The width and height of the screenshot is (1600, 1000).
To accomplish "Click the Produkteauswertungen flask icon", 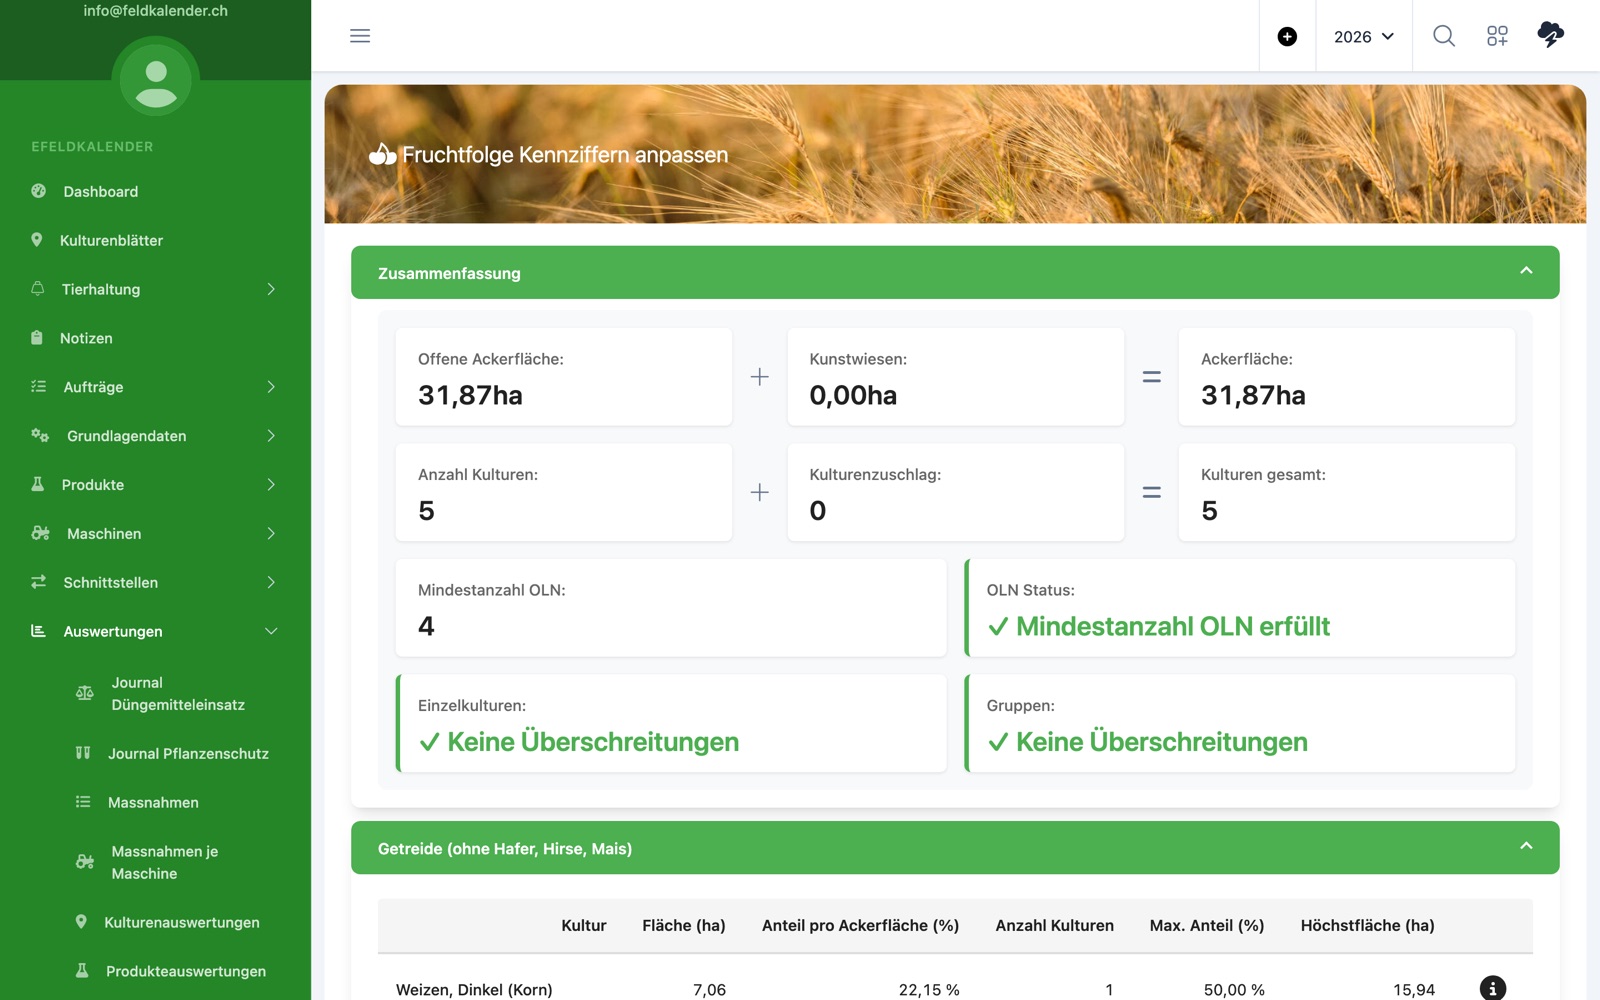I will (82, 971).
